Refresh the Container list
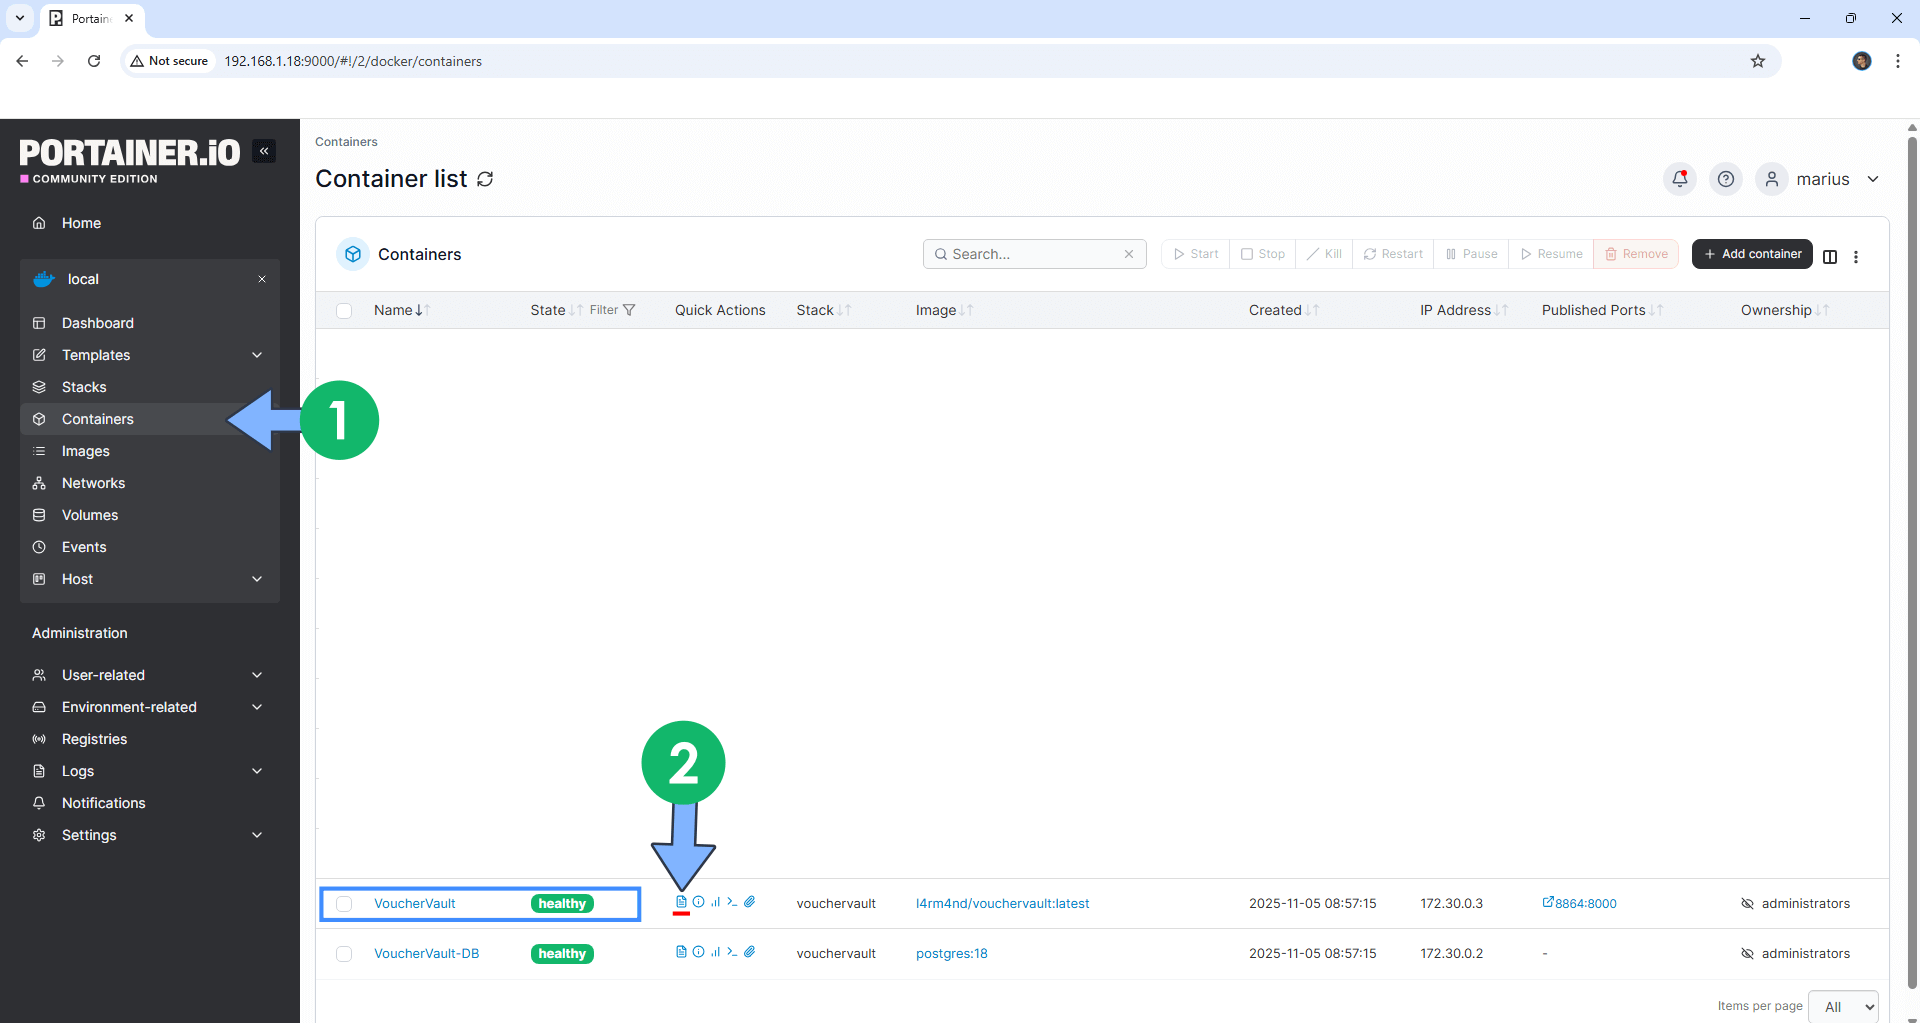The image size is (1920, 1023). 485,178
